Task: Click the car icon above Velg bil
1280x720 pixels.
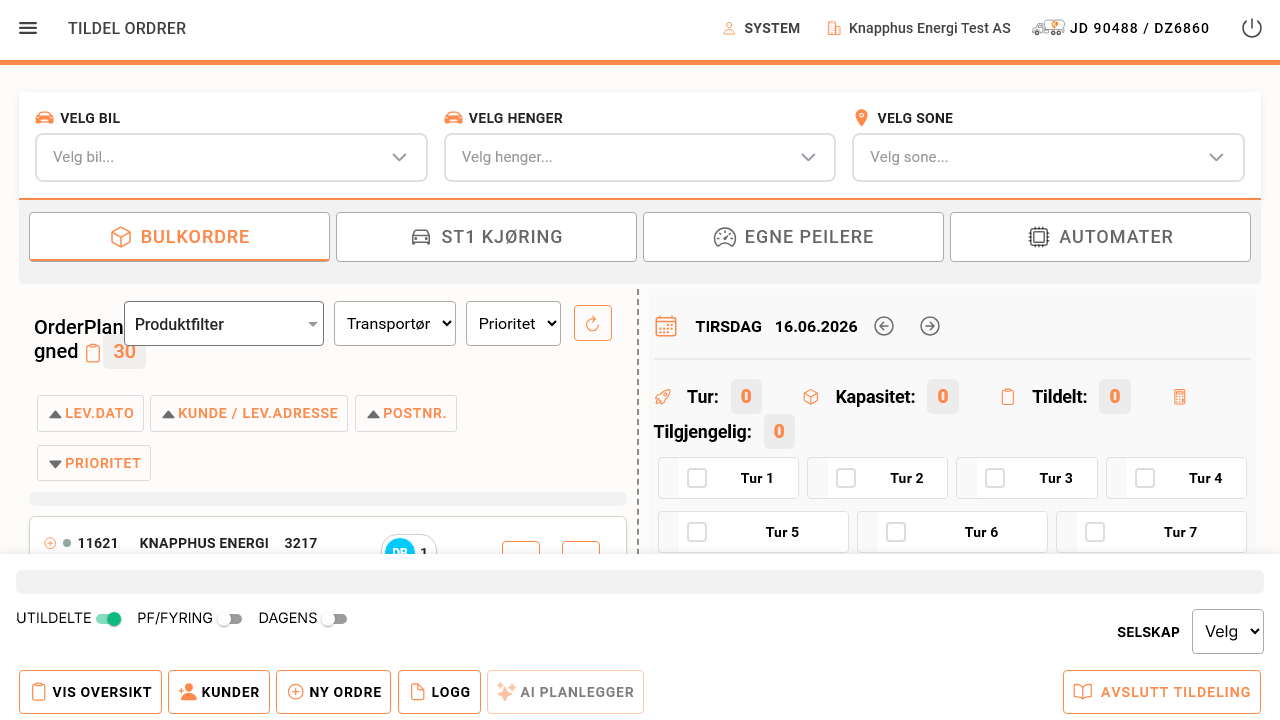Action: [x=44, y=118]
